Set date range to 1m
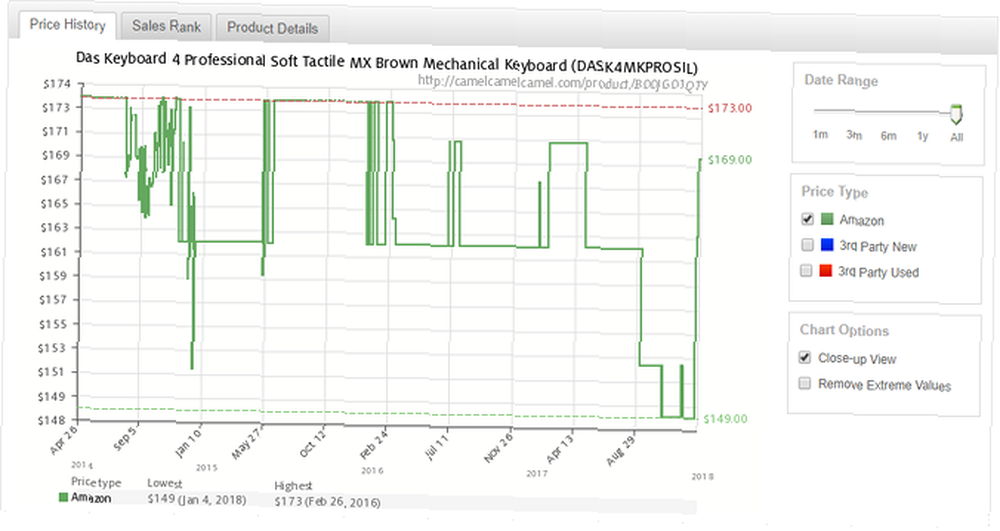 (x=820, y=135)
